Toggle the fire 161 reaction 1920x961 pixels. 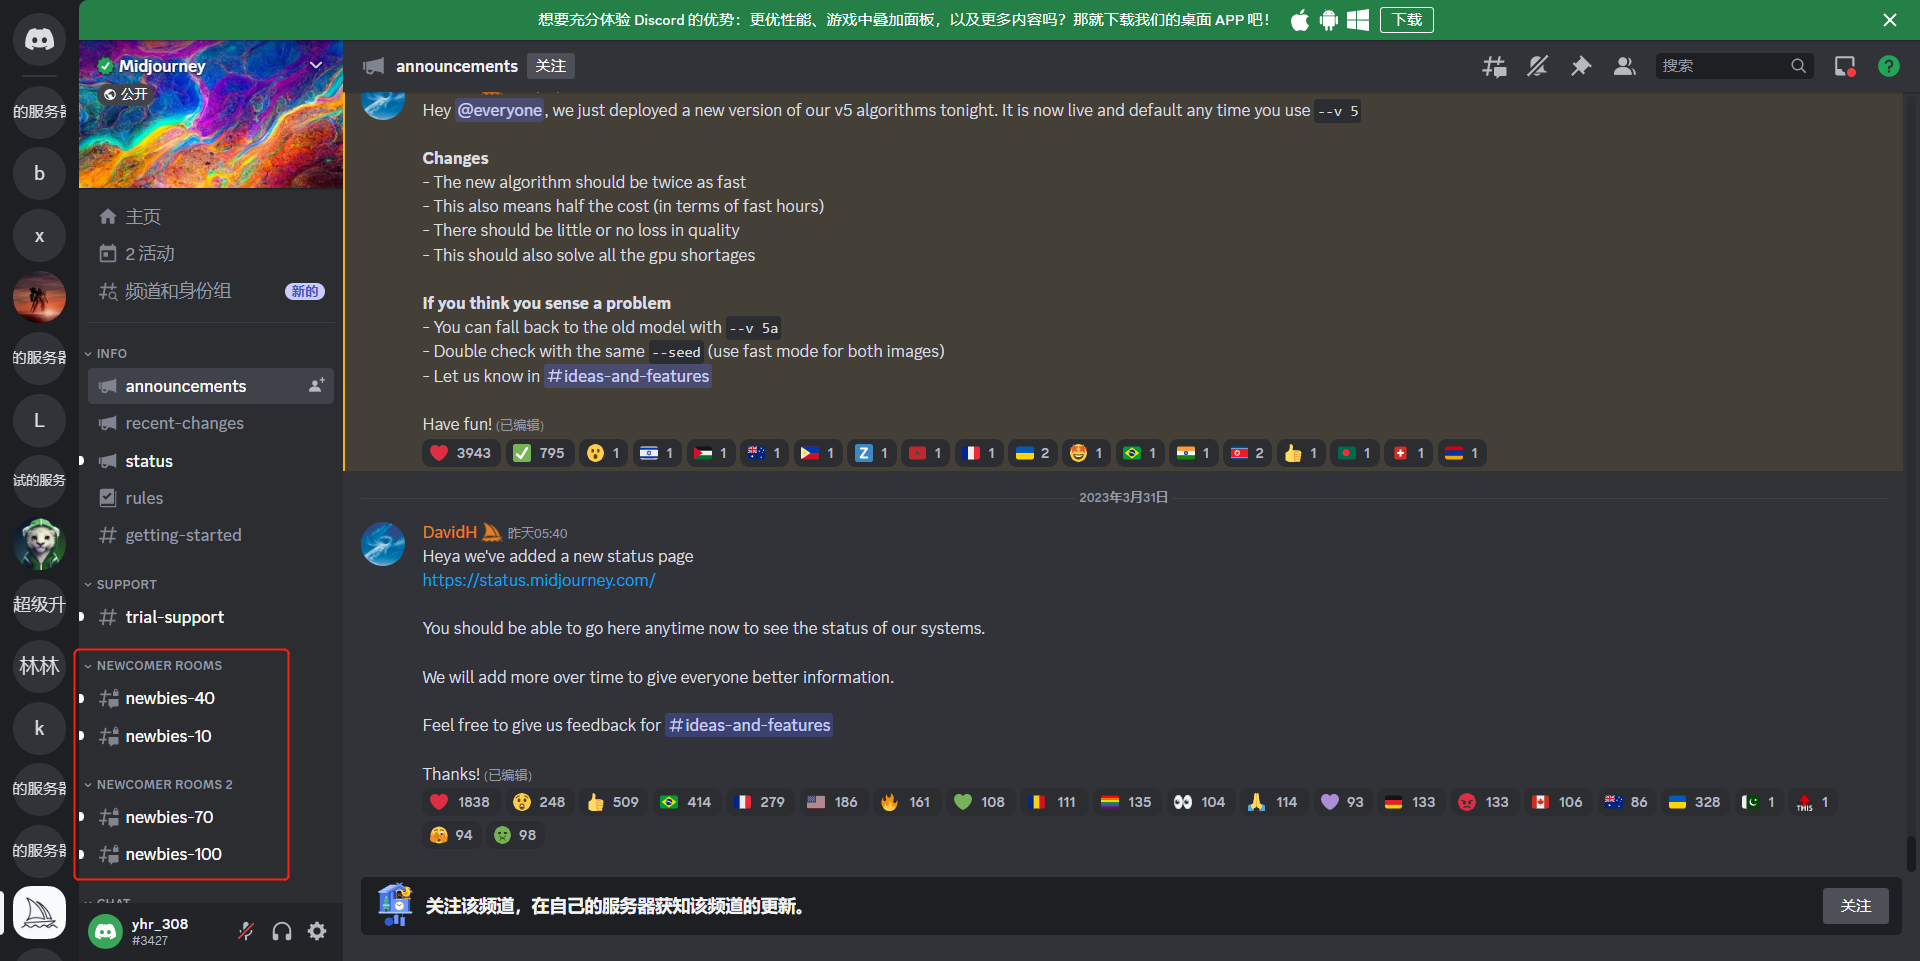tap(907, 802)
